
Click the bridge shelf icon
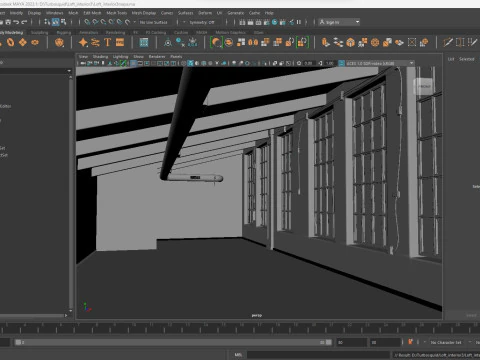pyautogui.click(x=338, y=42)
